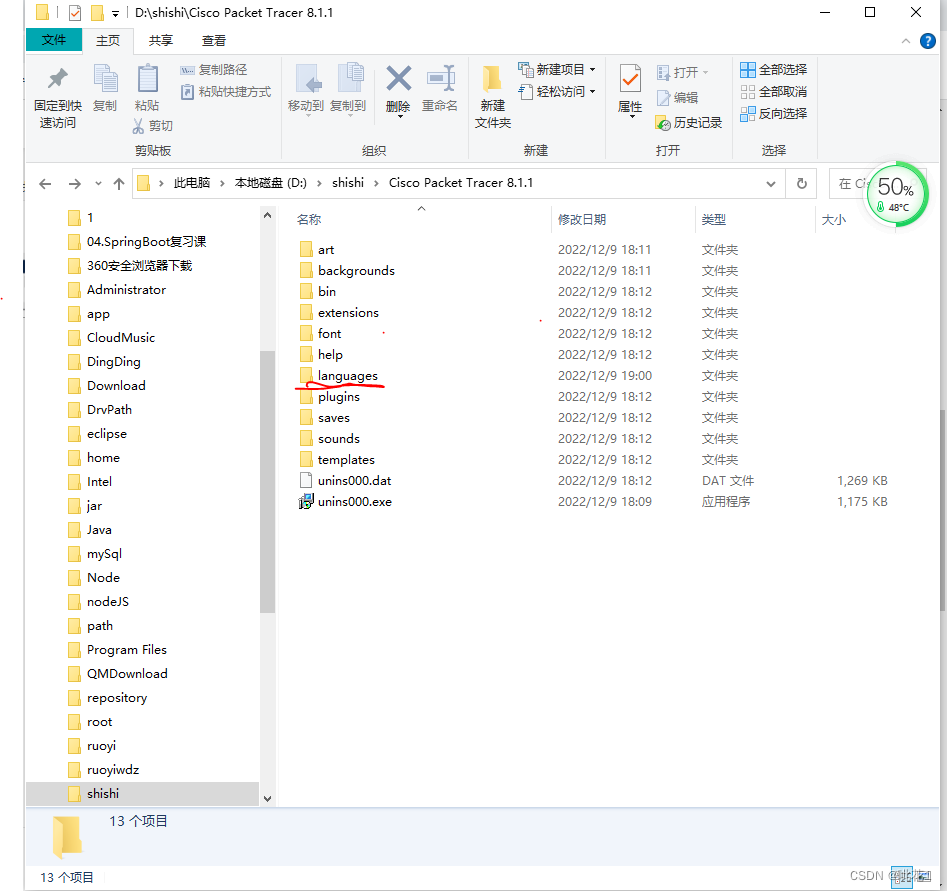
Task: Open New item (新建项目) dropdown
Action: click(557, 70)
